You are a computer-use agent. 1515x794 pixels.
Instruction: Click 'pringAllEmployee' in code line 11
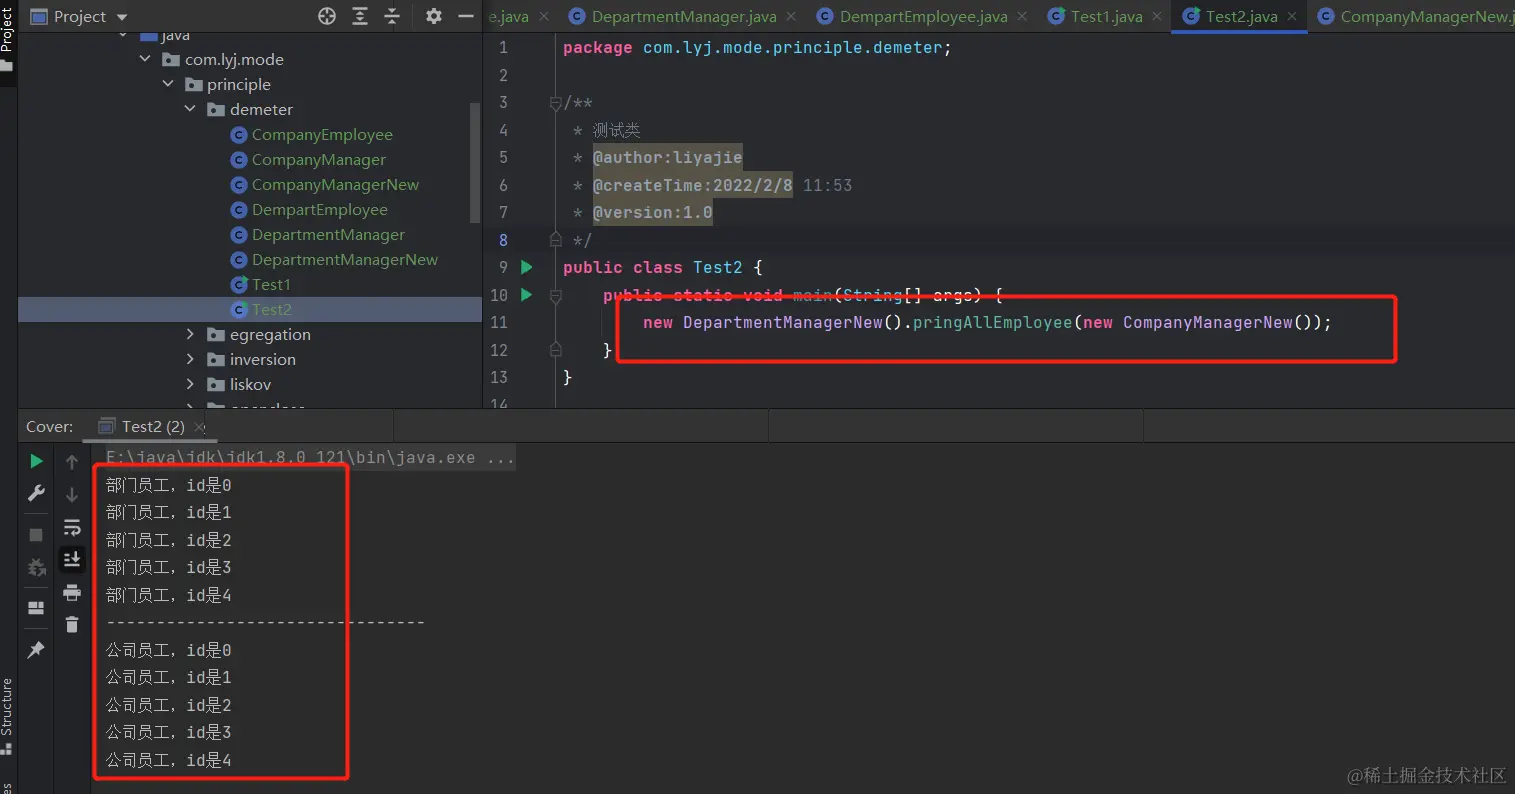992,322
